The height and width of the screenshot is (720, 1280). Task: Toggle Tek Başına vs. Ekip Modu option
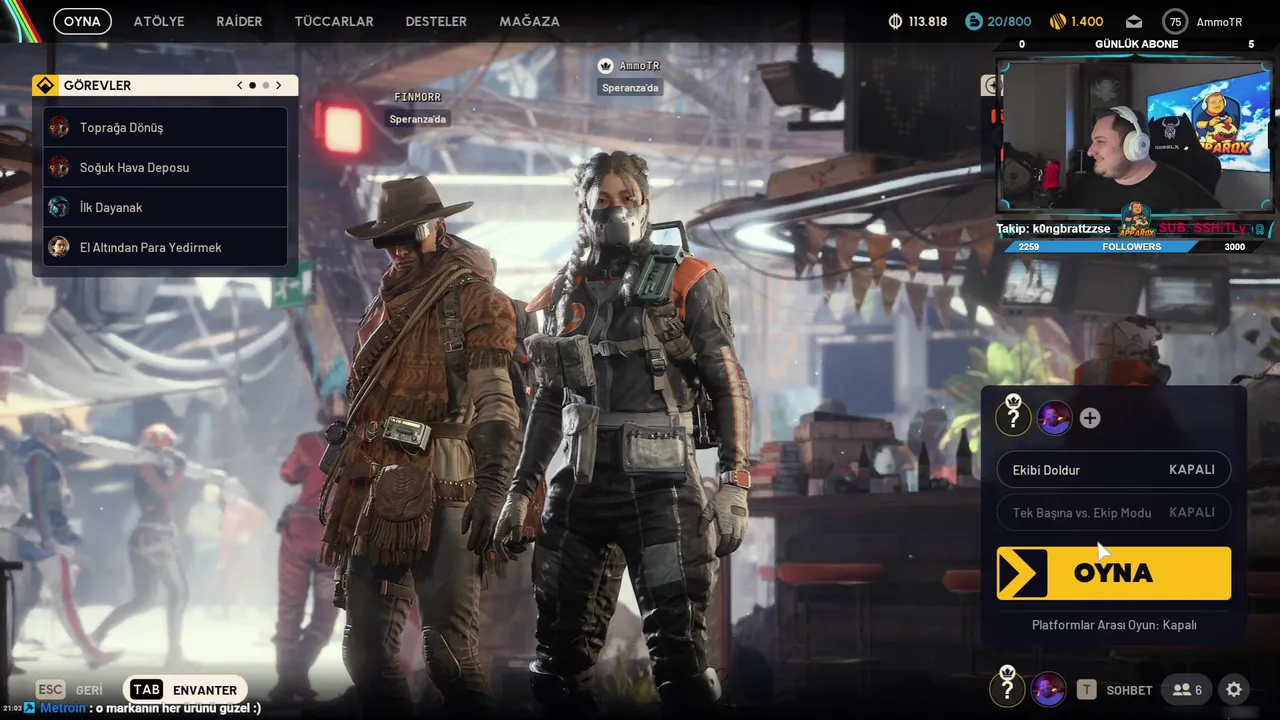tap(1113, 512)
